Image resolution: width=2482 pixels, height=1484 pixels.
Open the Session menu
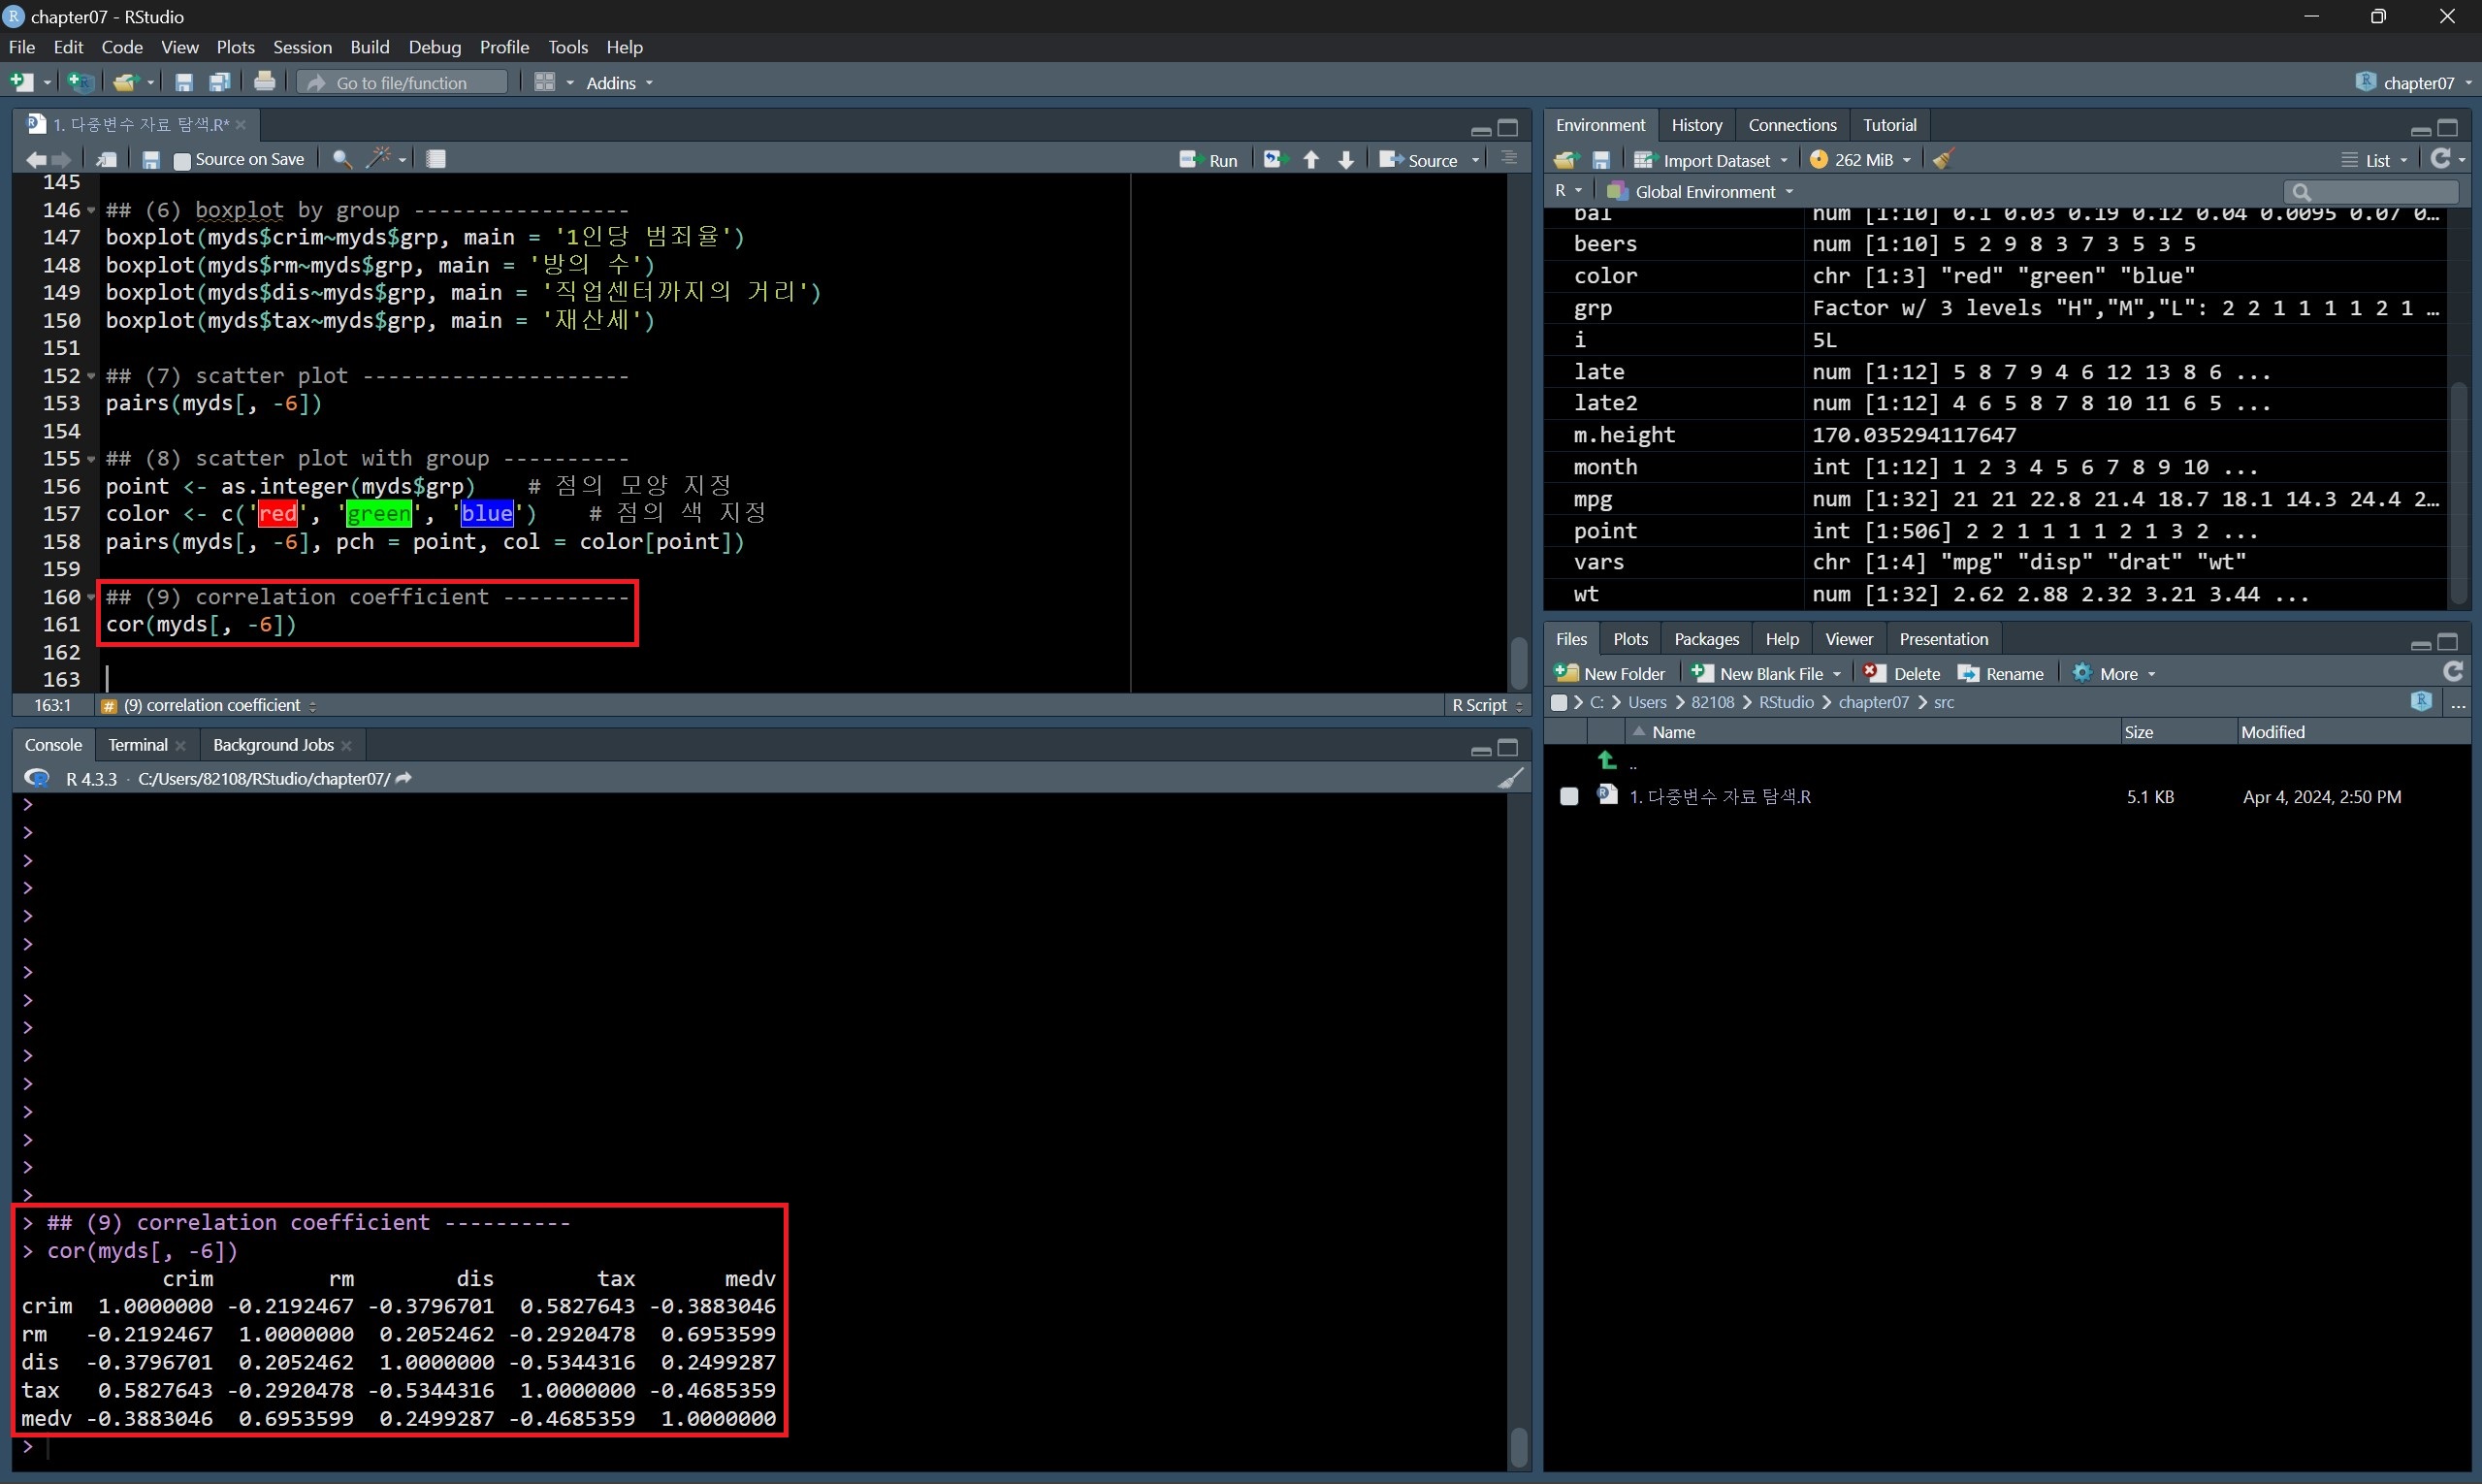302,47
